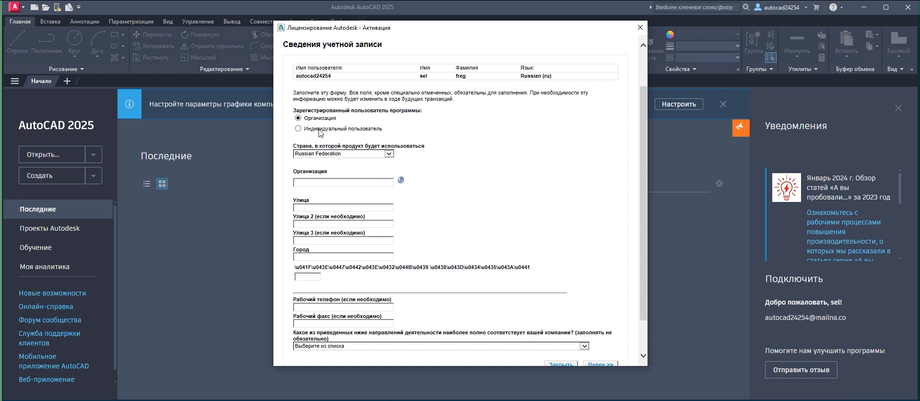Expand the Открыть... button arrow

coord(93,154)
